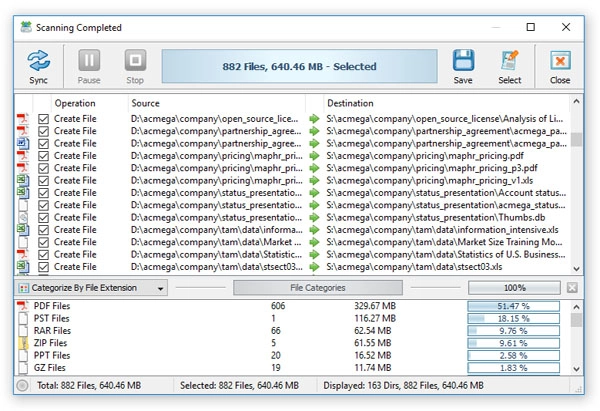Click green arrow in stsect03.xls row
The height and width of the screenshot is (411, 600).
coord(315,267)
